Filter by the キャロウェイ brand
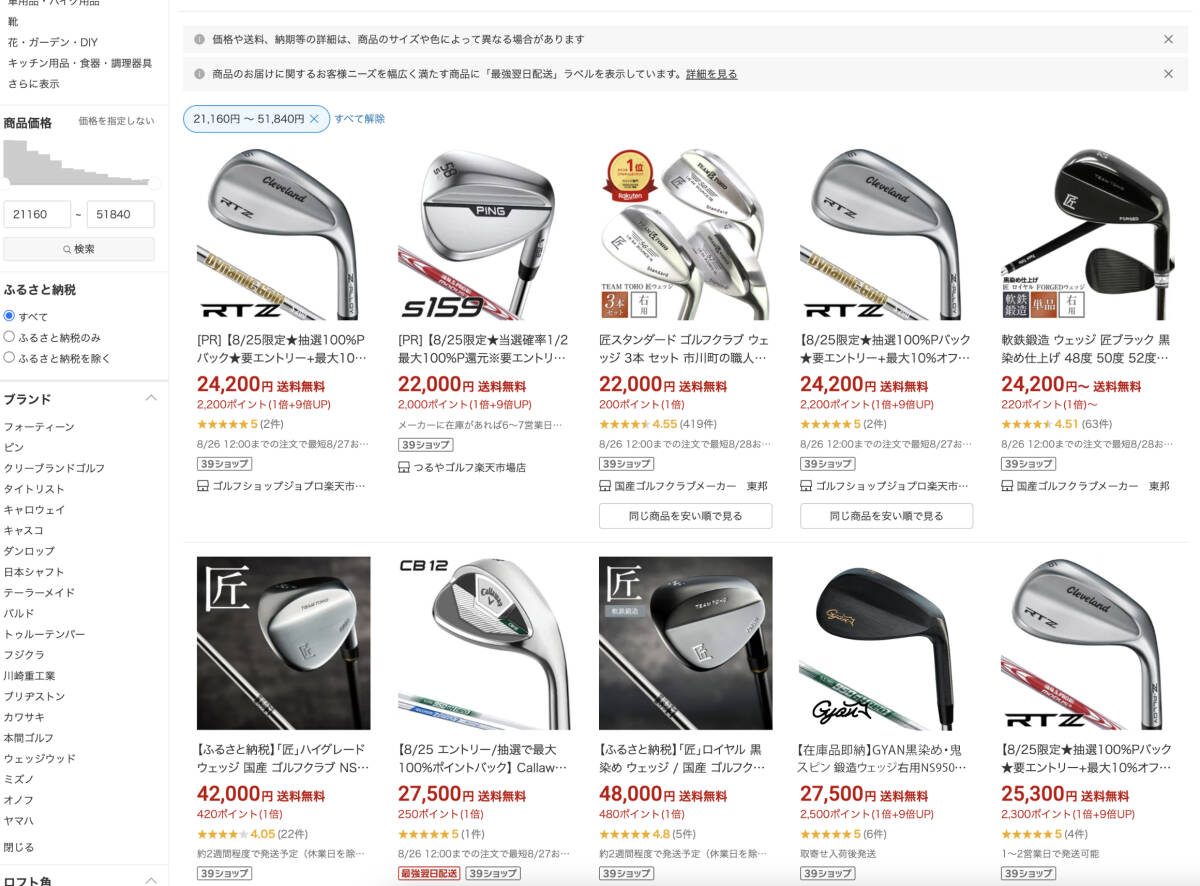 coord(34,509)
